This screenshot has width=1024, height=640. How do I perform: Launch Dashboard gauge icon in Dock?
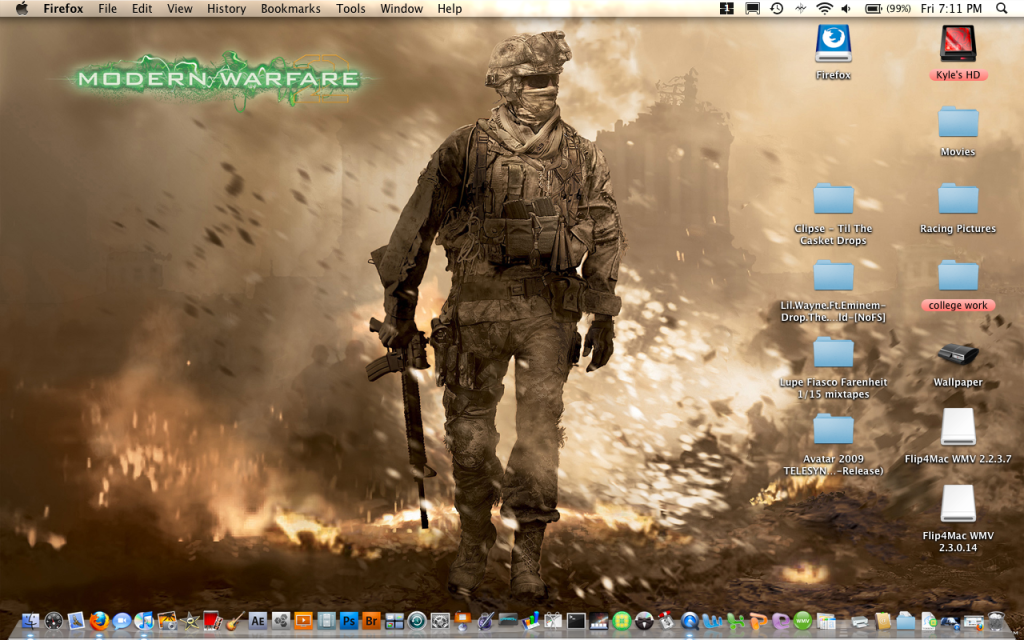[x=54, y=620]
